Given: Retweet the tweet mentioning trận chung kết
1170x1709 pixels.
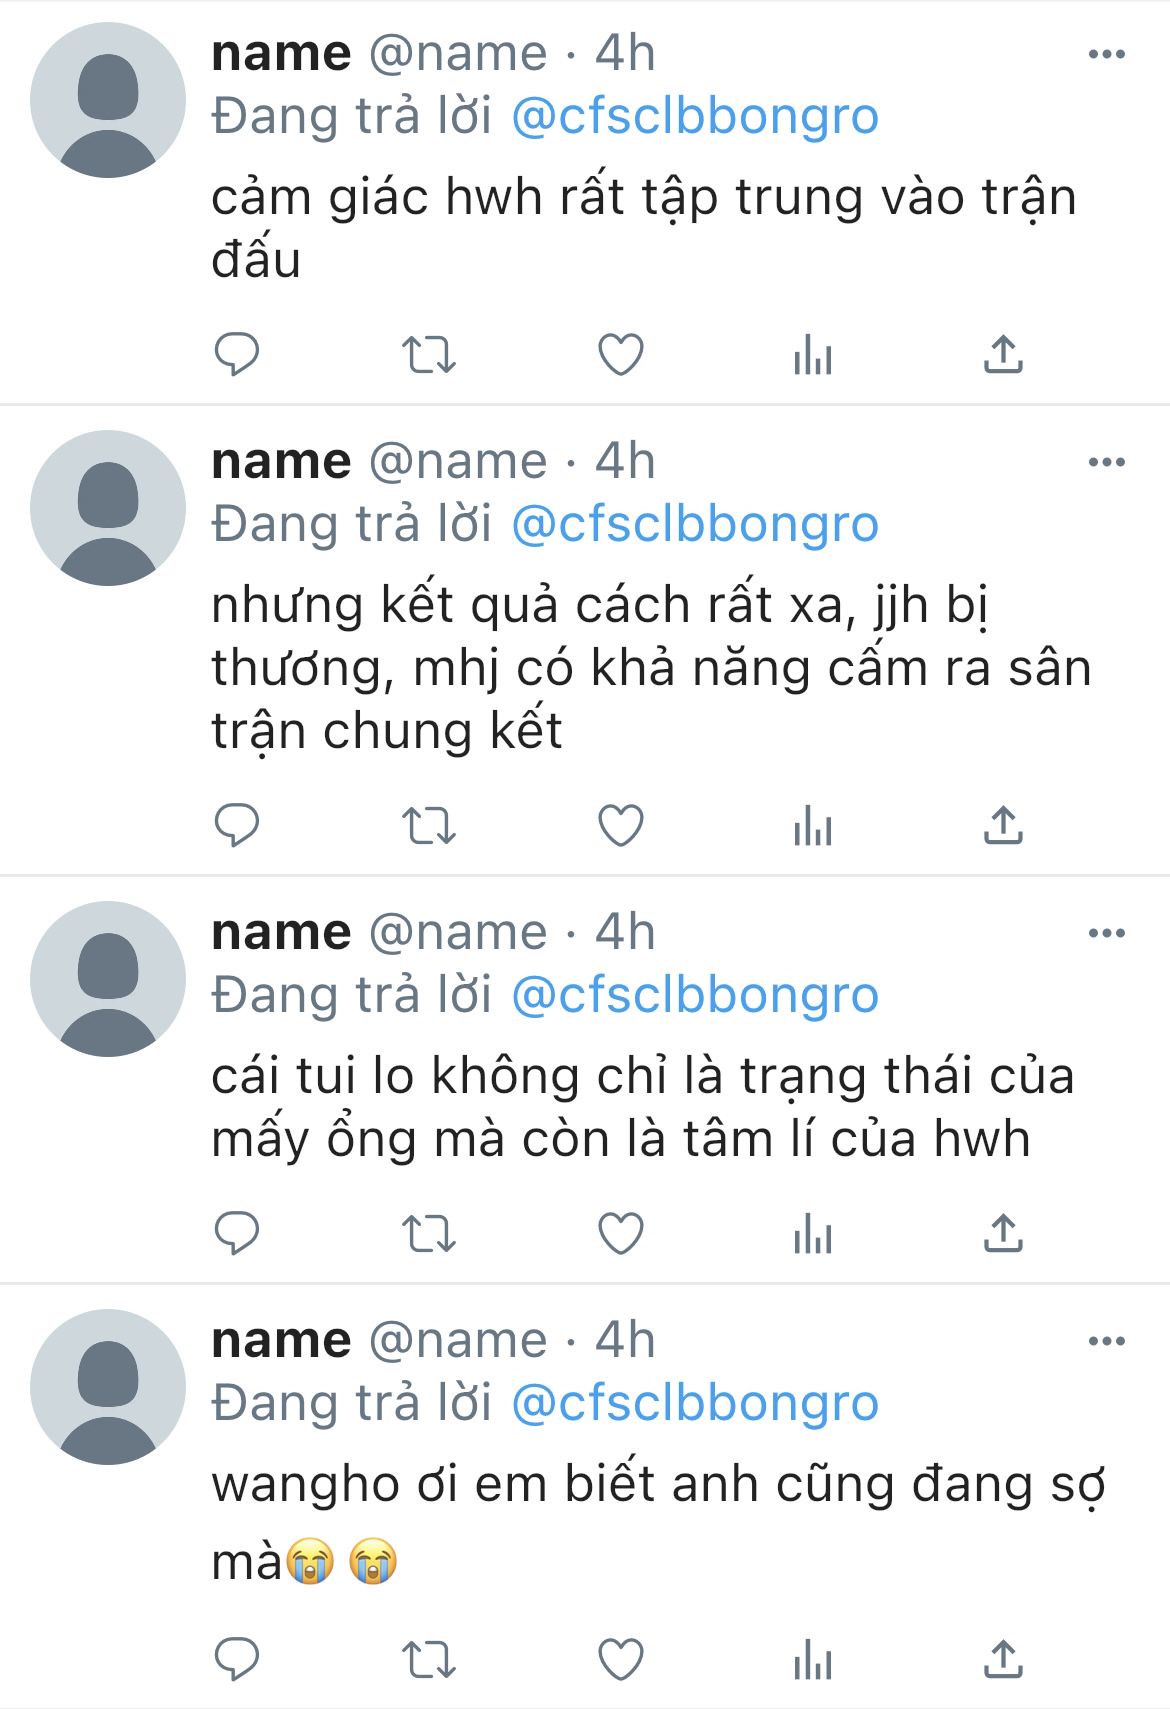Looking at the screenshot, I should (429, 826).
